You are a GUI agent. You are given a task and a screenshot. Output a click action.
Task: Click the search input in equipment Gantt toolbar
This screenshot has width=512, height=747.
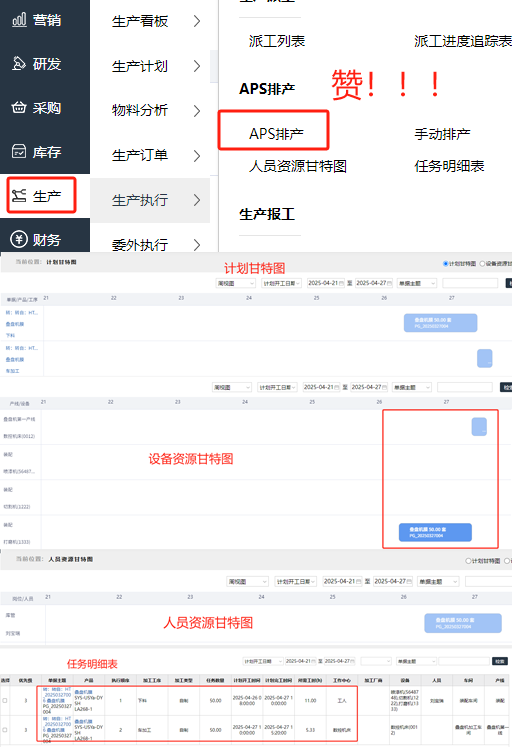click(465, 387)
